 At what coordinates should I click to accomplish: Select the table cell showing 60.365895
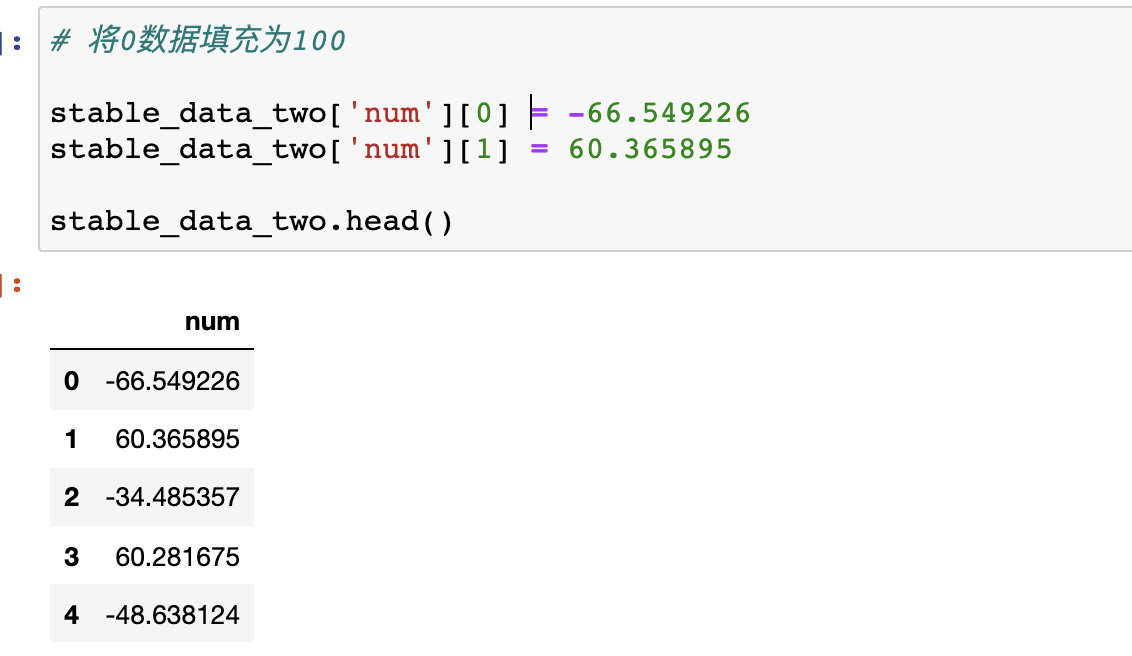click(x=178, y=439)
